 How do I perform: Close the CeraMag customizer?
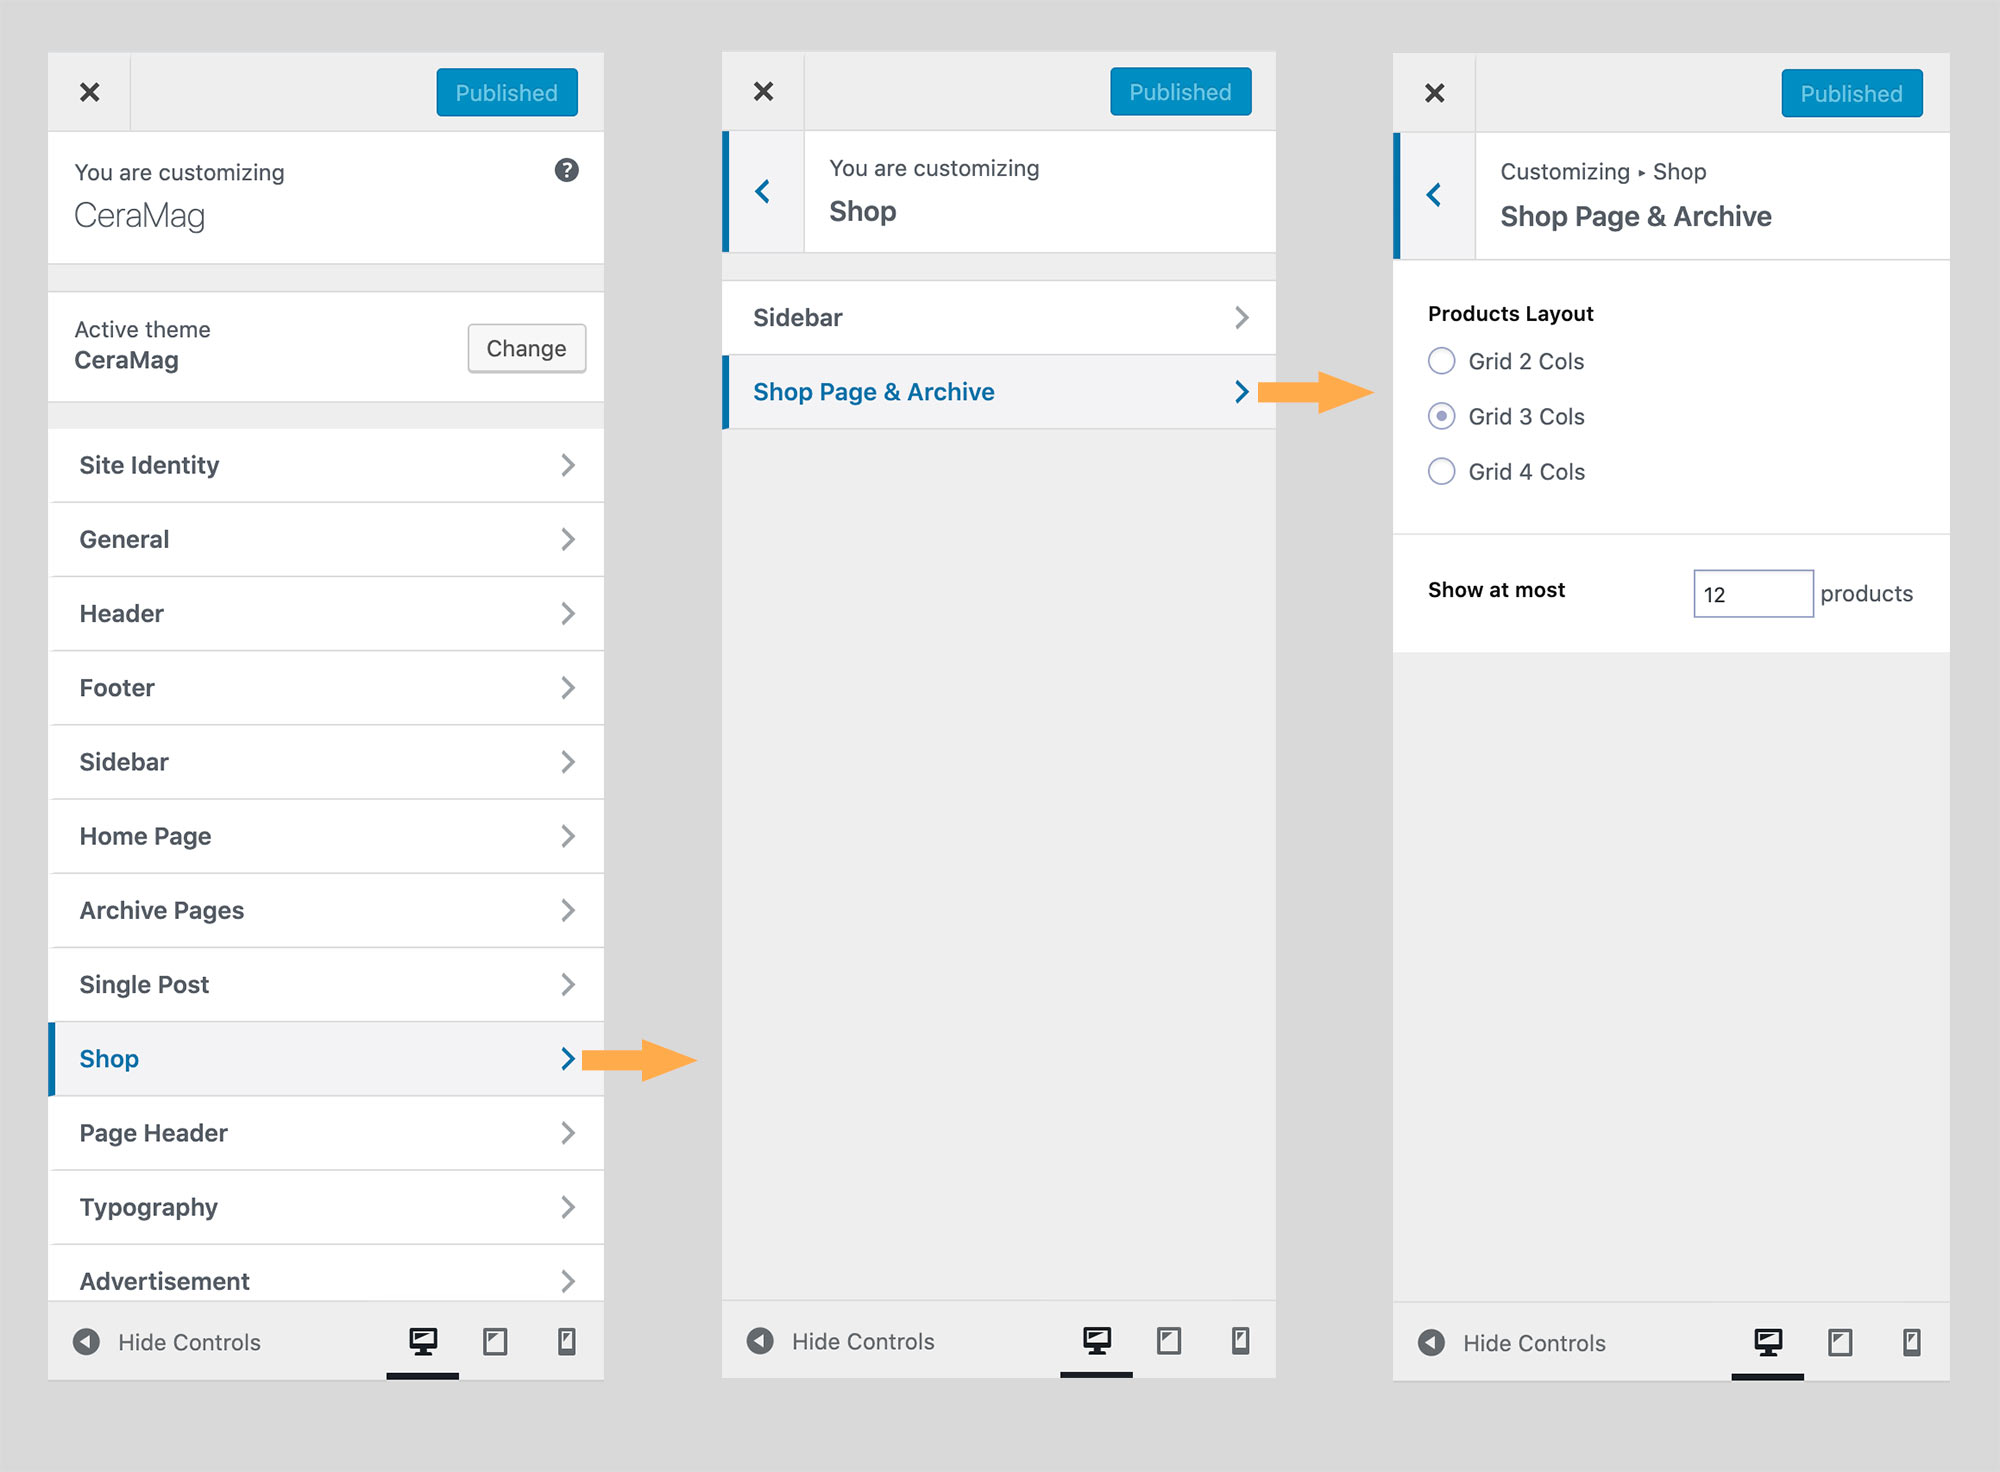(x=89, y=92)
